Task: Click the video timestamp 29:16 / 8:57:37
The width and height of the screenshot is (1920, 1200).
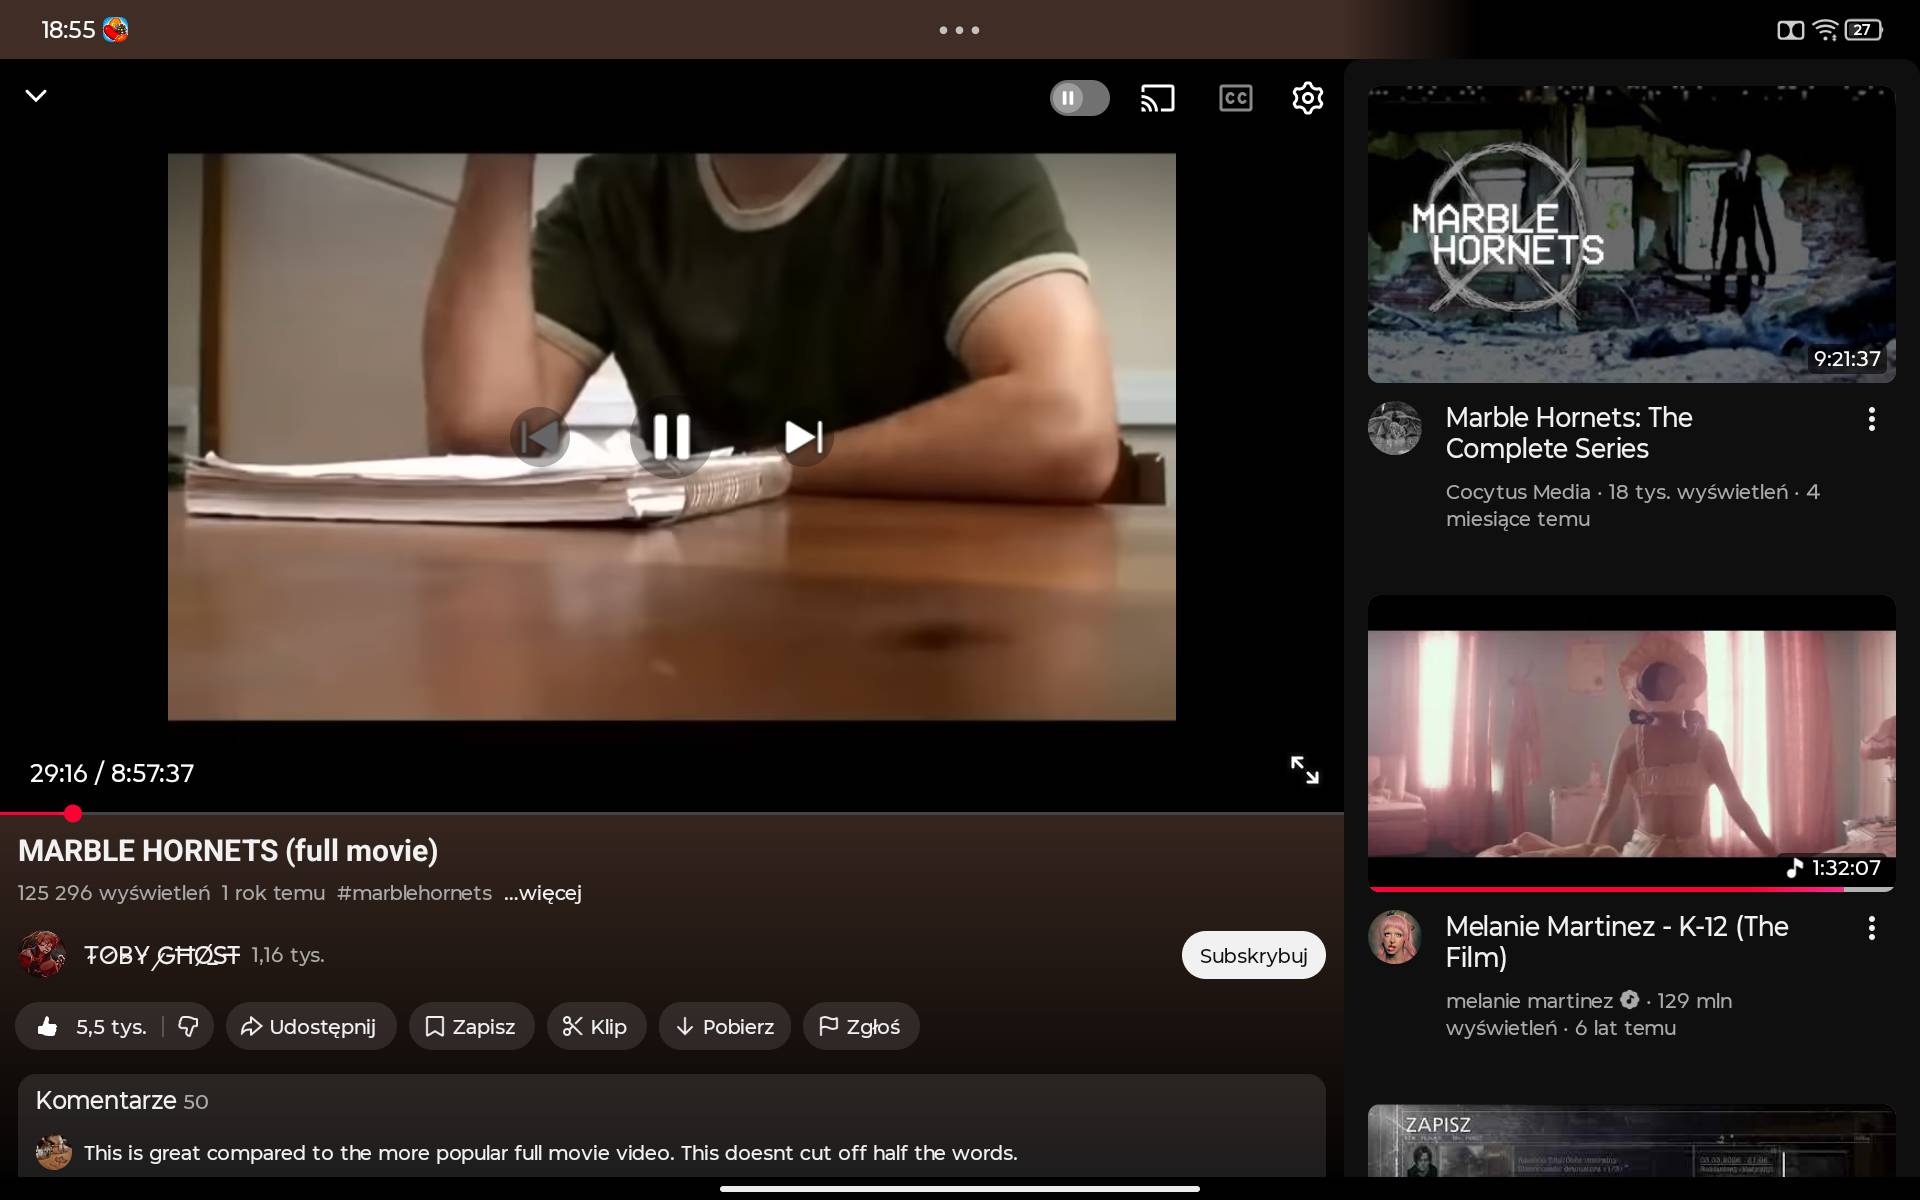Action: (112, 773)
